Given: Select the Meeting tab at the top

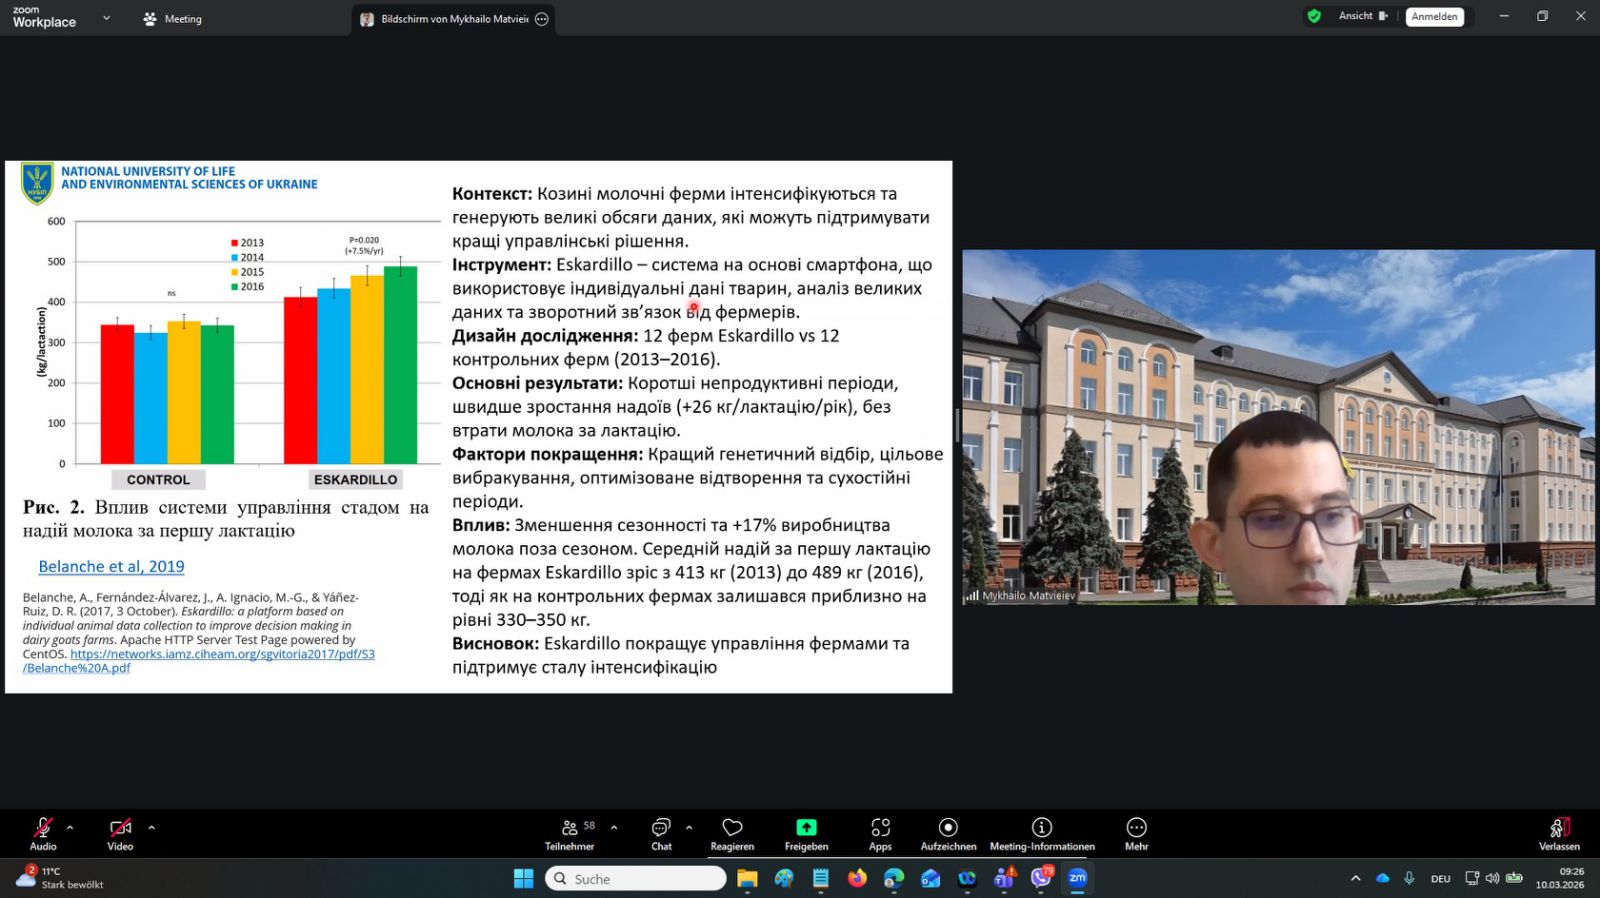Looking at the screenshot, I should click(173, 19).
